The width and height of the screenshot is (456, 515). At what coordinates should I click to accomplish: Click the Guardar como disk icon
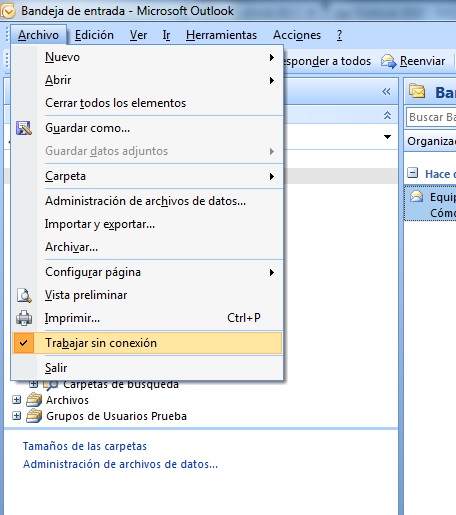24,128
